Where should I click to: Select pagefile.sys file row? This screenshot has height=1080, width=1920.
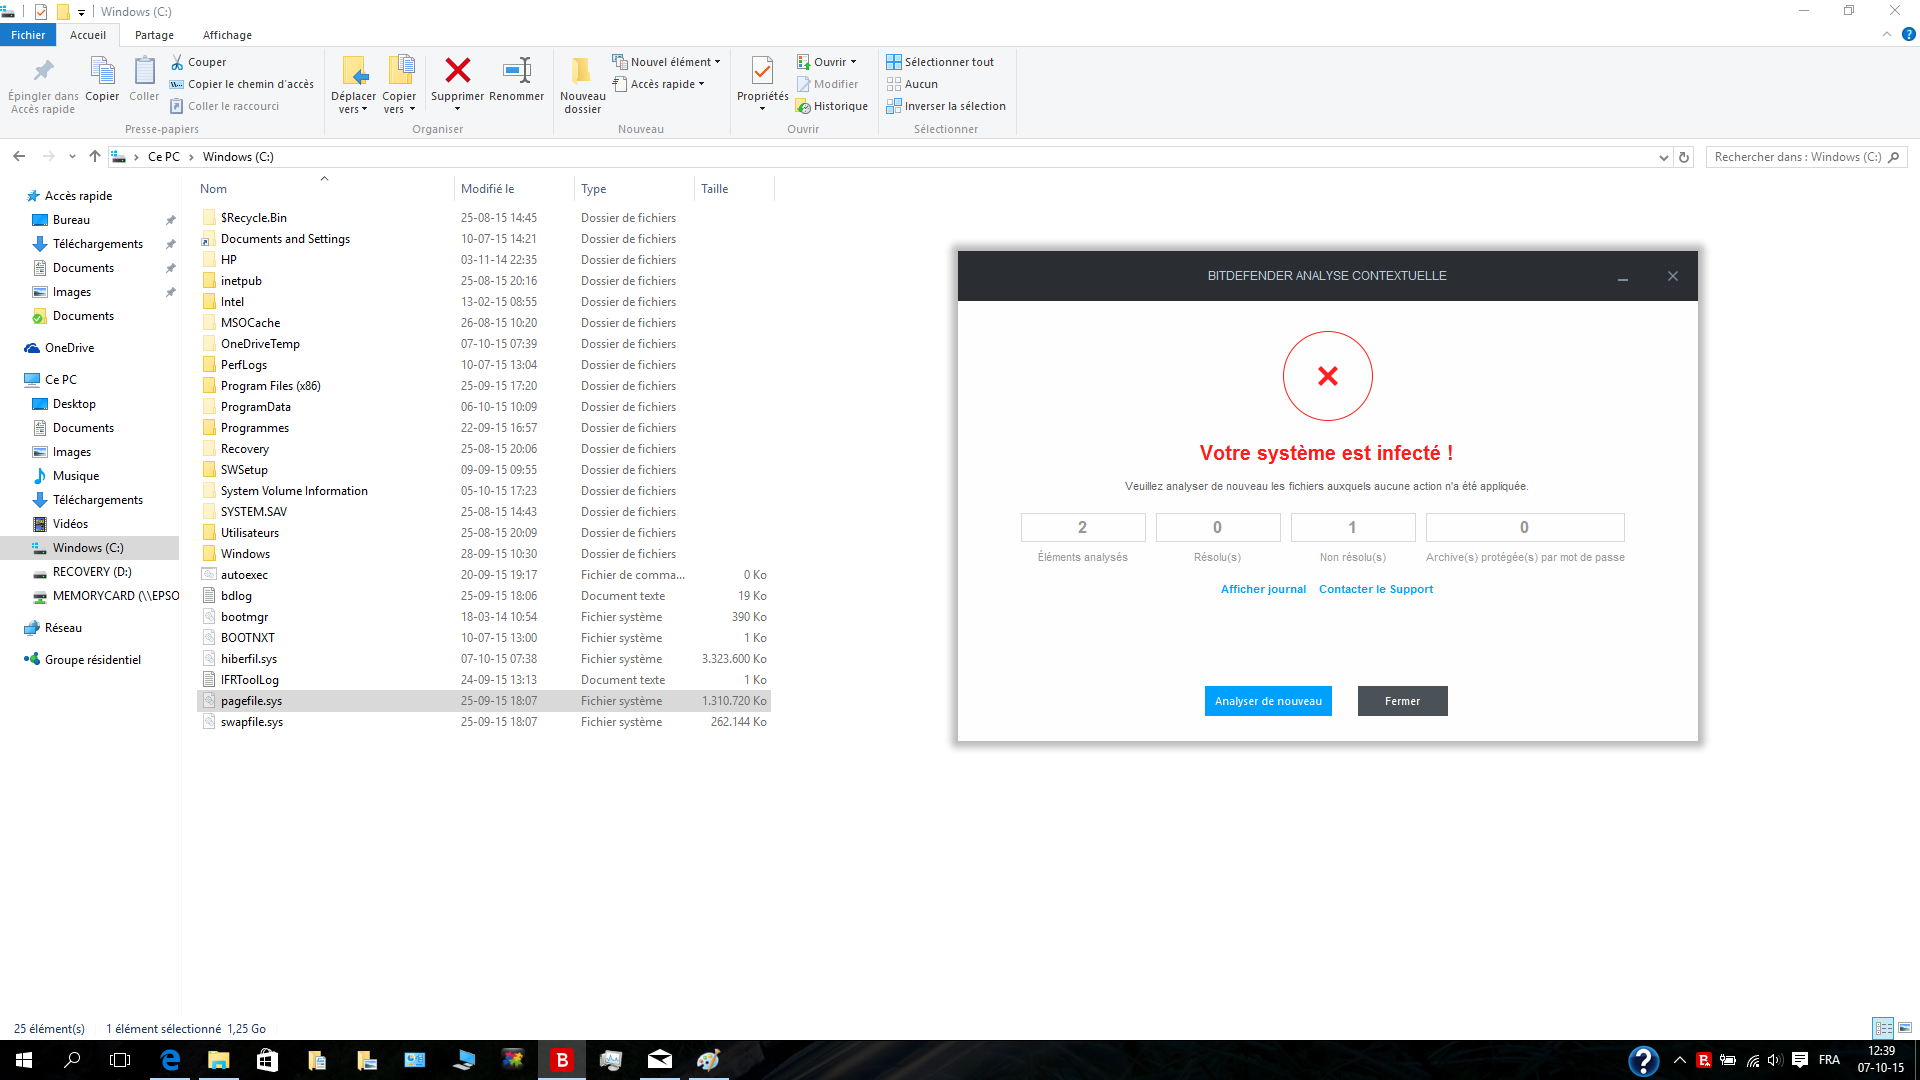[x=484, y=701]
